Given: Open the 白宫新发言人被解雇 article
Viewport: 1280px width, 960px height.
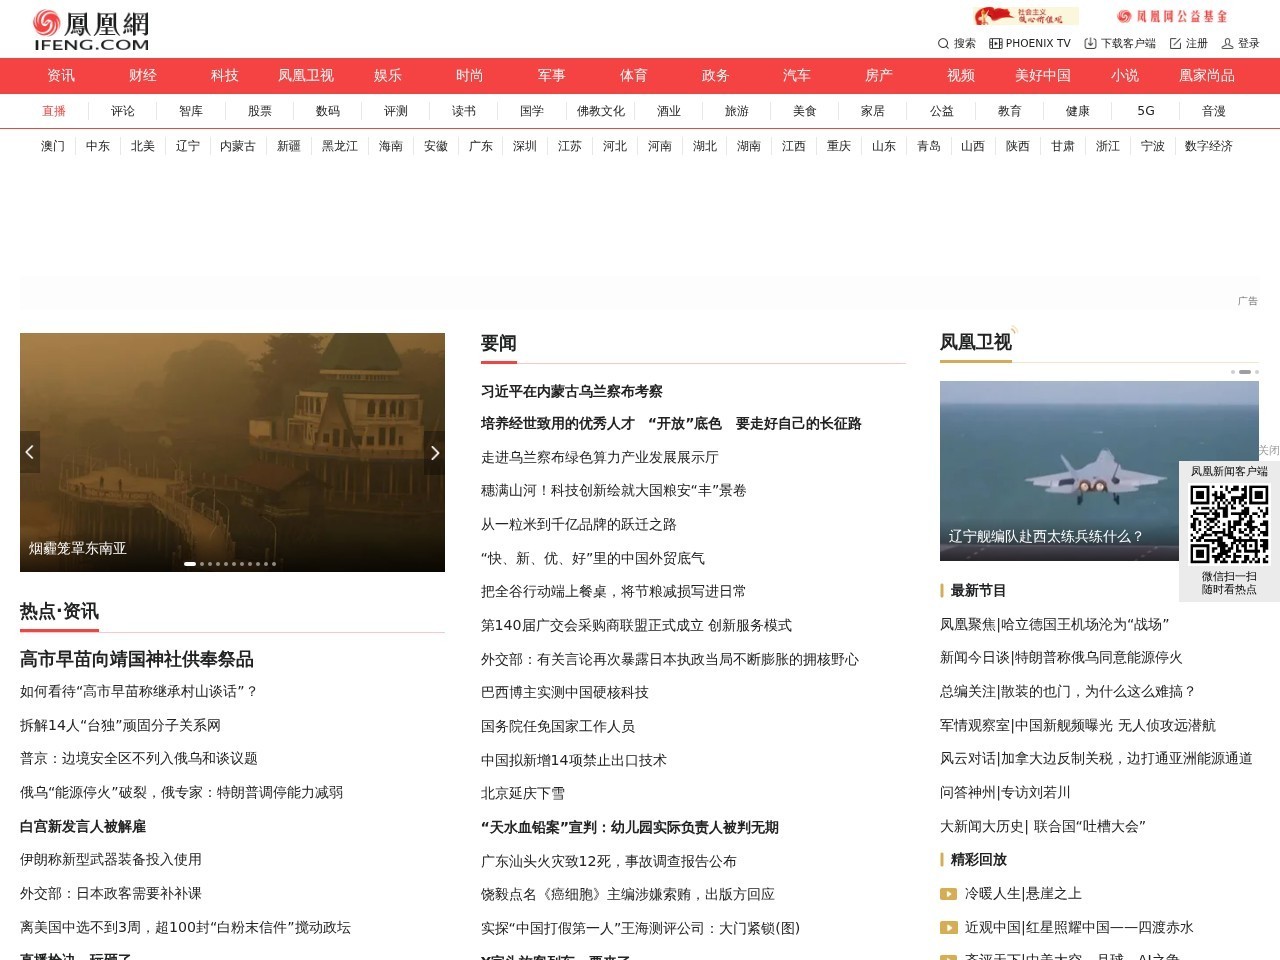Looking at the screenshot, I should click(83, 826).
